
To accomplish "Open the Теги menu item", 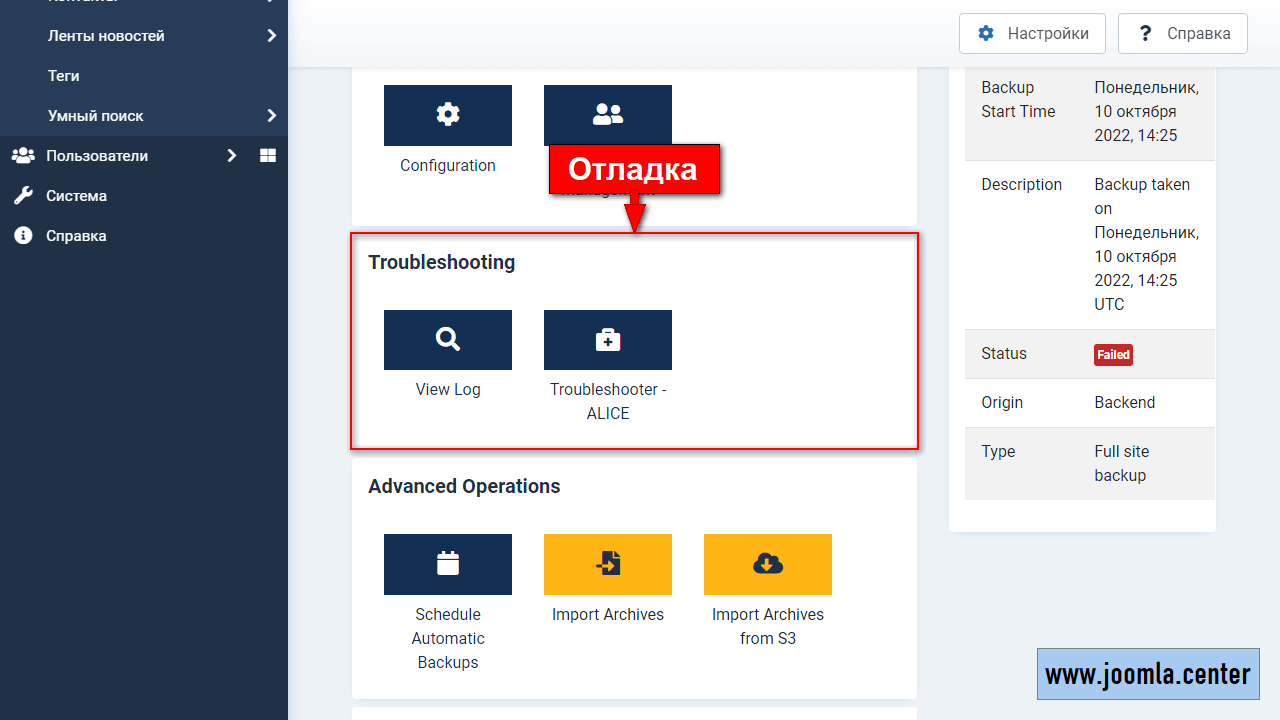I will 64,76.
